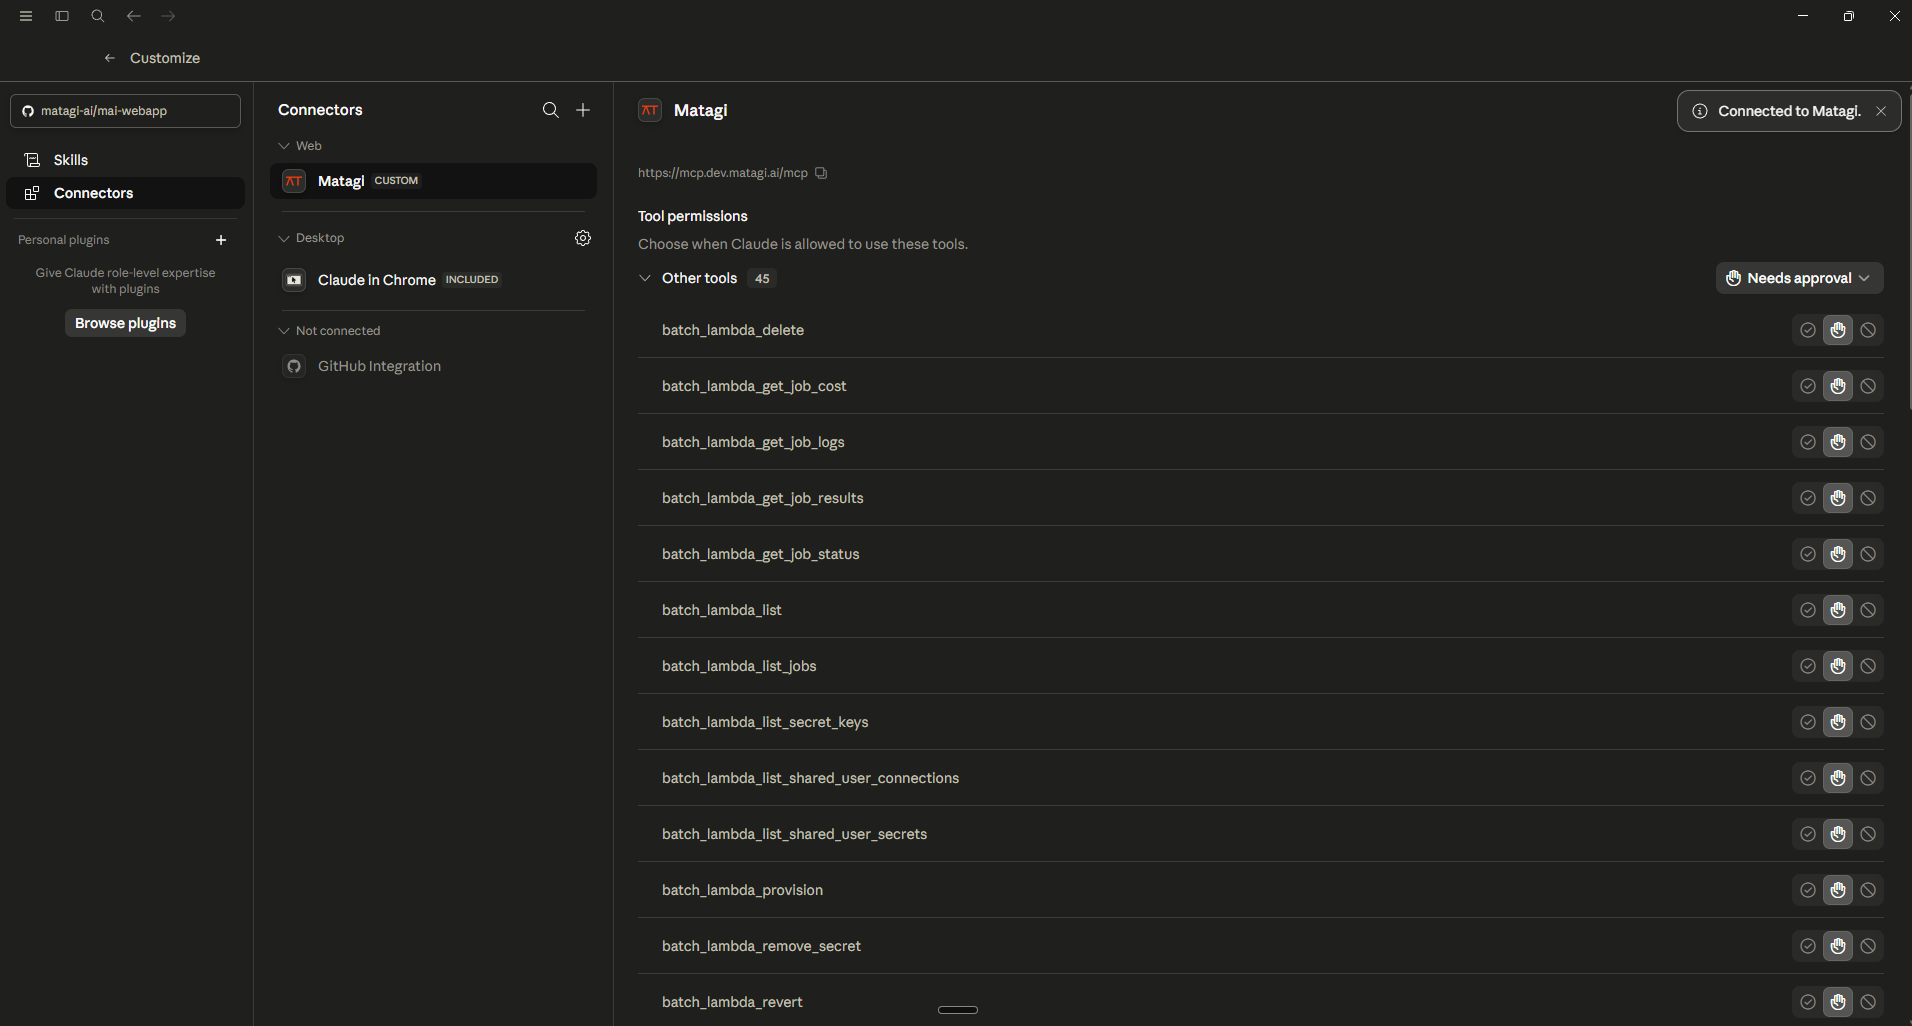1912x1026 pixels.
Task: Set batch_lambda_get_job_logs to needs approval
Action: click(1838, 442)
